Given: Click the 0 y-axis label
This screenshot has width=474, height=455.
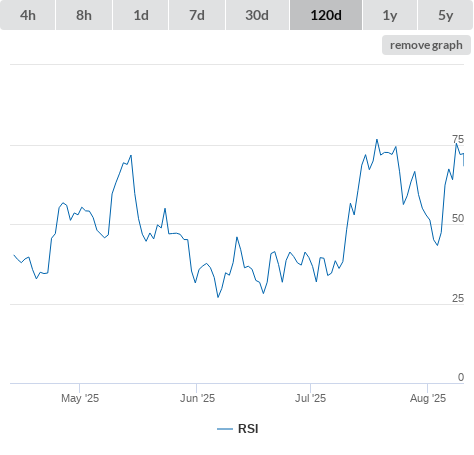Looking at the screenshot, I should (461, 377).
